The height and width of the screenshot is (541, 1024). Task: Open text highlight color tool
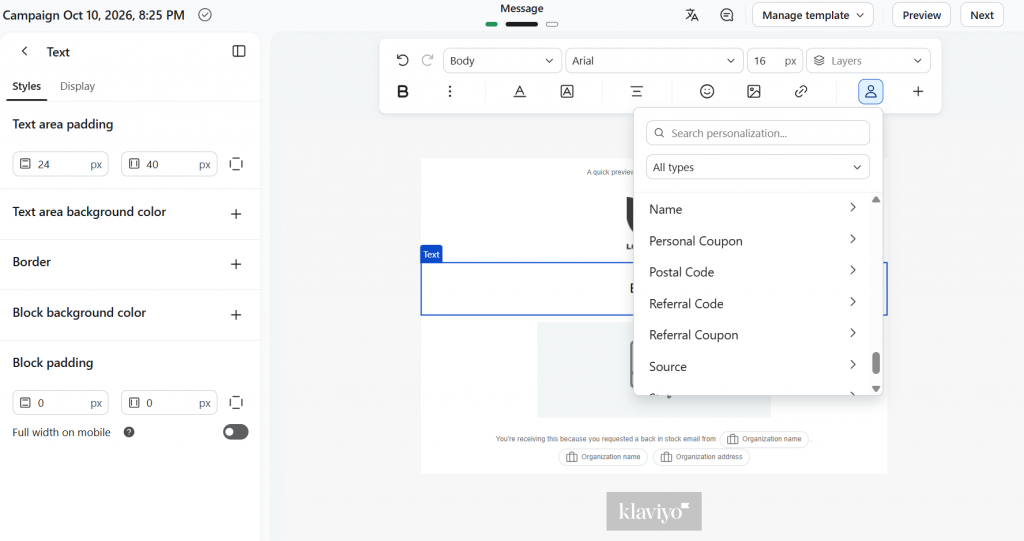coord(567,91)
